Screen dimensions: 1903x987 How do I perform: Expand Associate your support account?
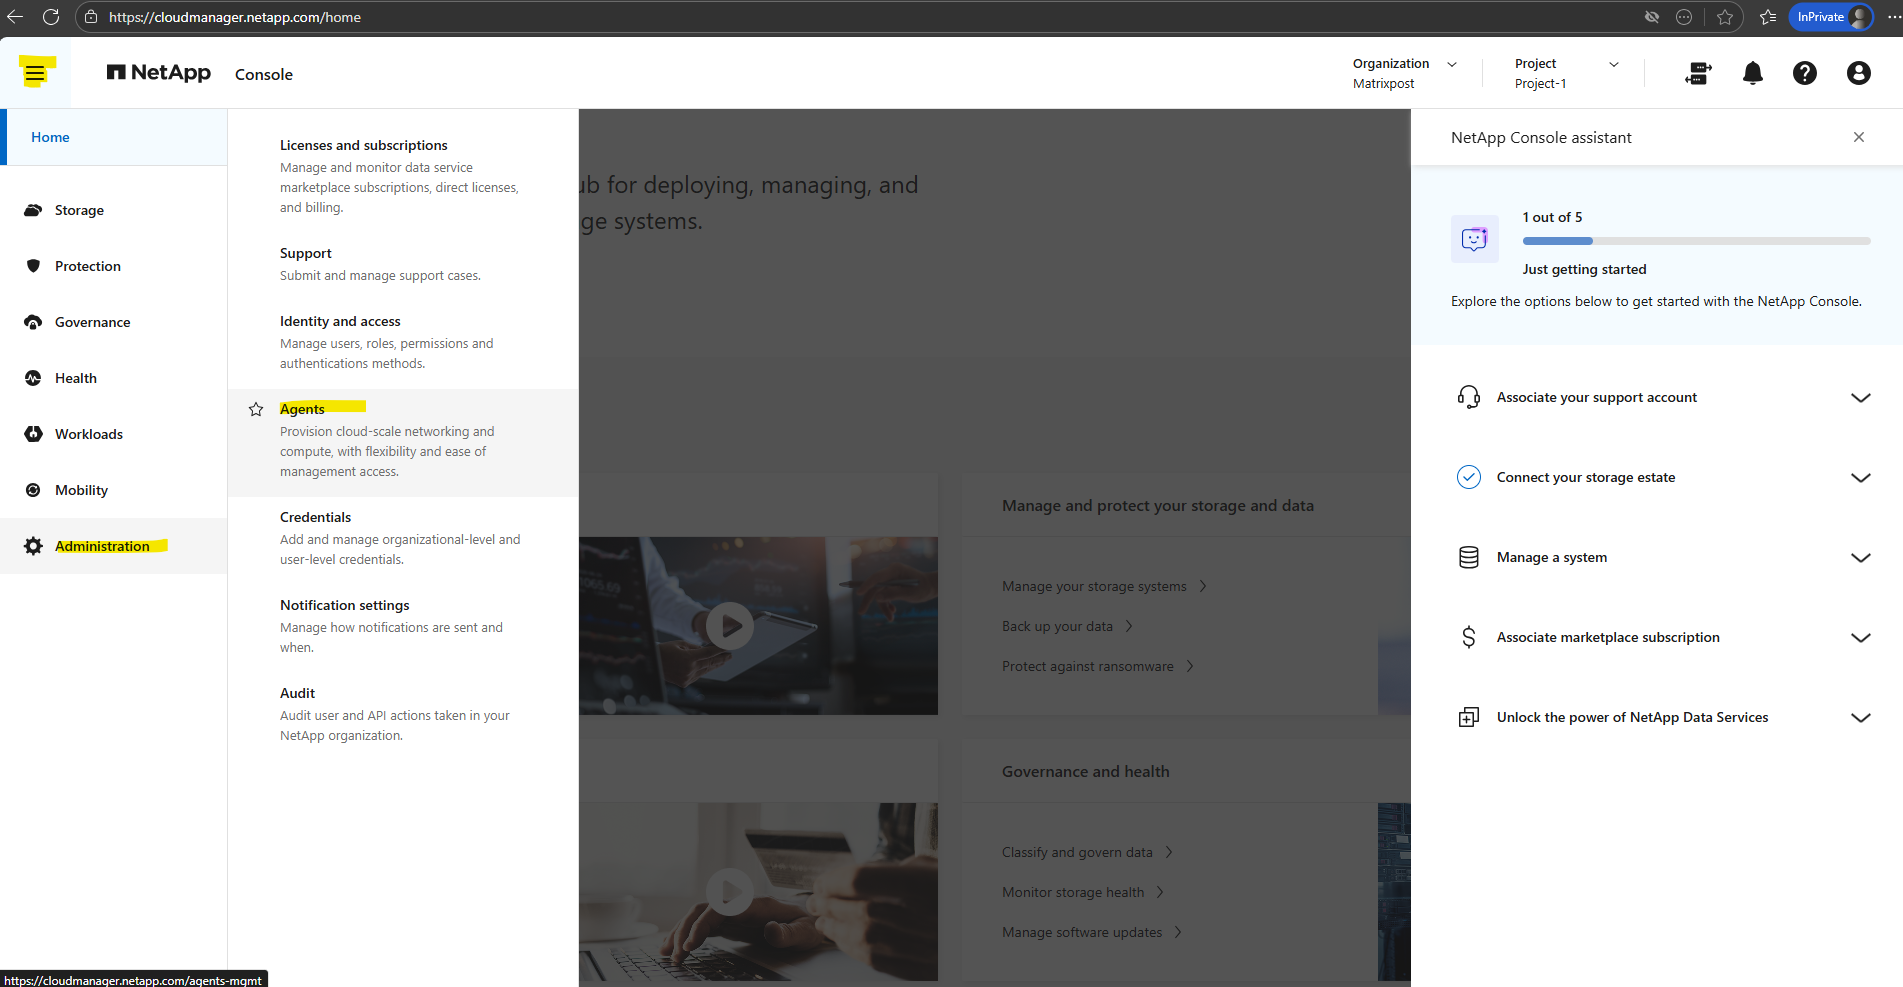[x=1860, y=397]
